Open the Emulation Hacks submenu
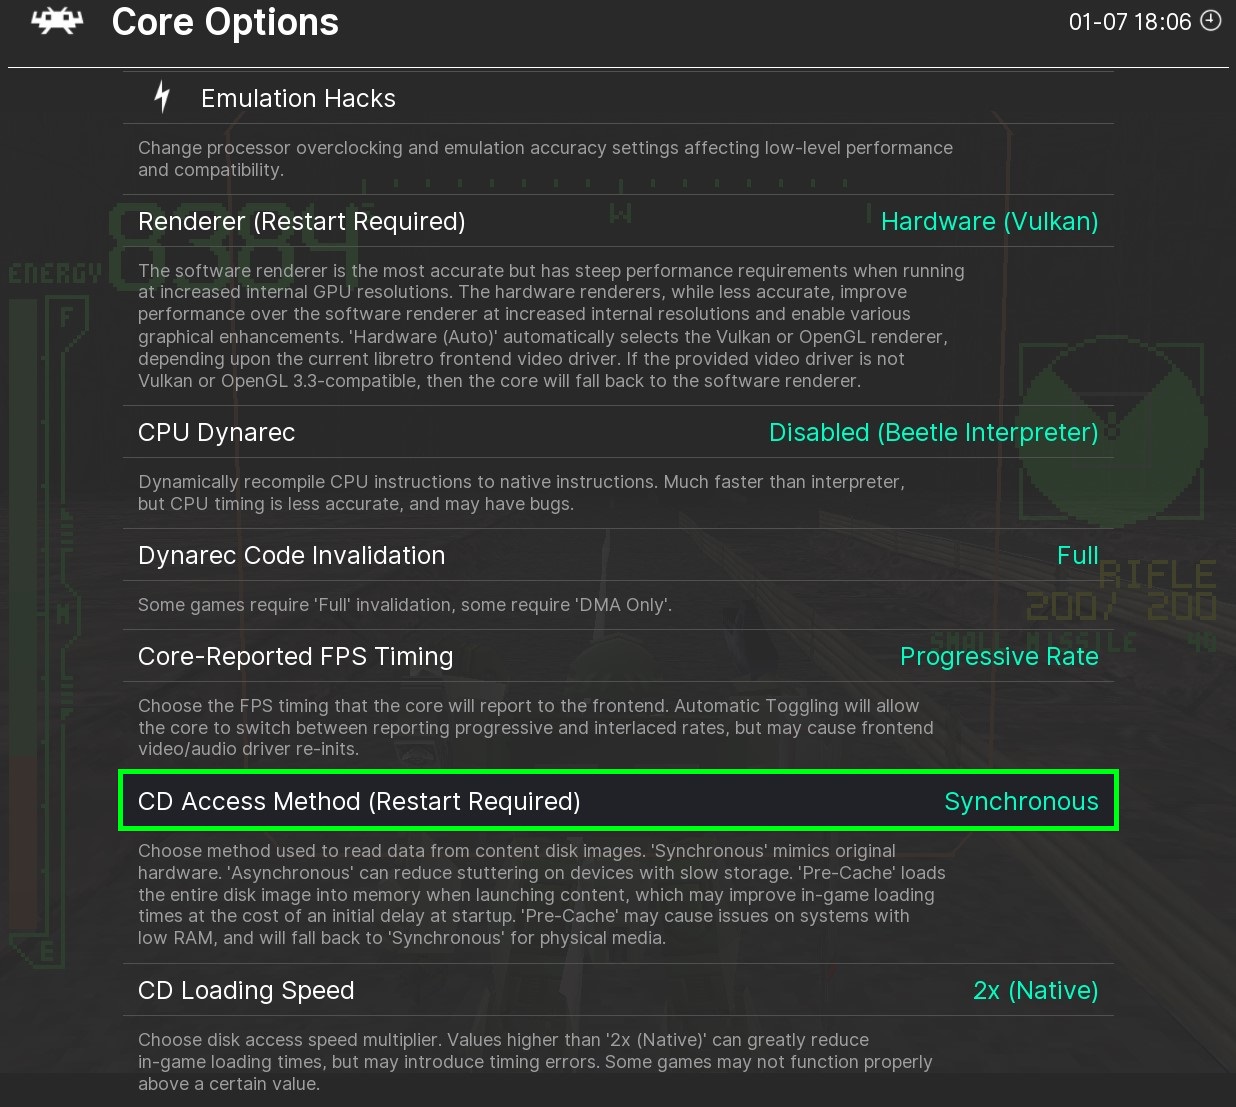 tap(298, 98)
